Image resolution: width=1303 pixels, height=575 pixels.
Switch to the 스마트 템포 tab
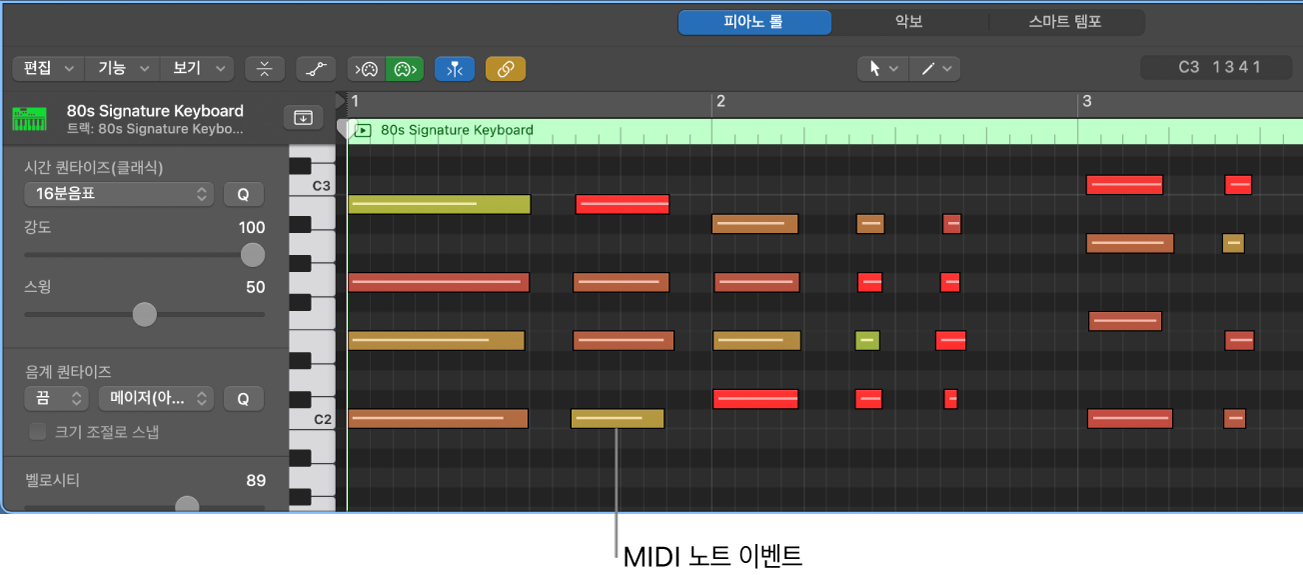pos(1066,22)
